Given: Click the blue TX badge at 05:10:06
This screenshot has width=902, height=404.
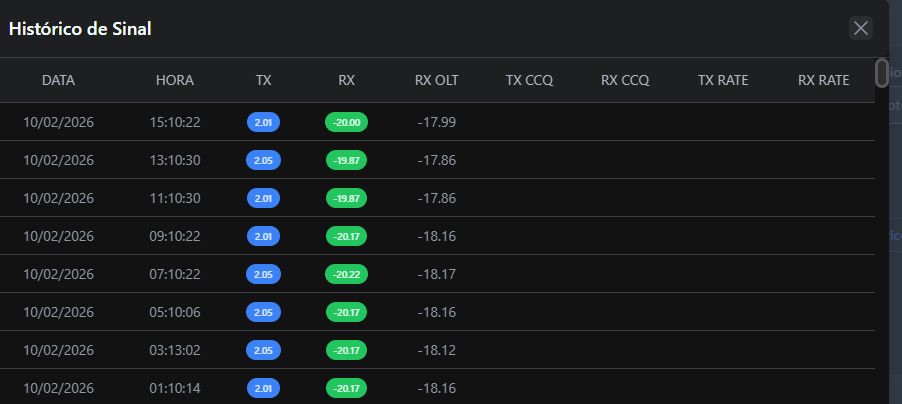Looking at the screenshot, I should [x=263, y=312].
